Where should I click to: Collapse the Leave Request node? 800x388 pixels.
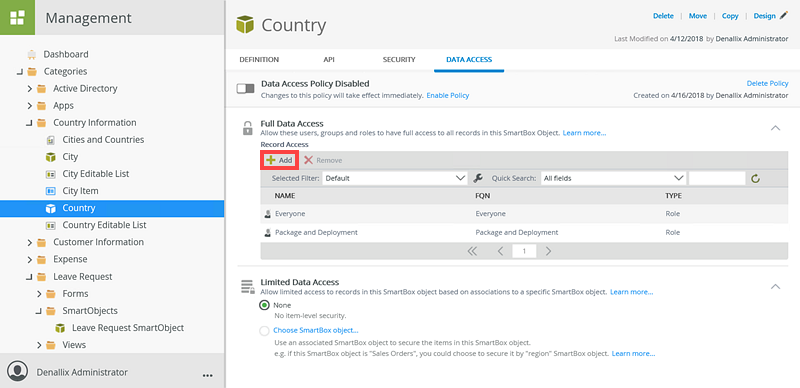[29, 277]
